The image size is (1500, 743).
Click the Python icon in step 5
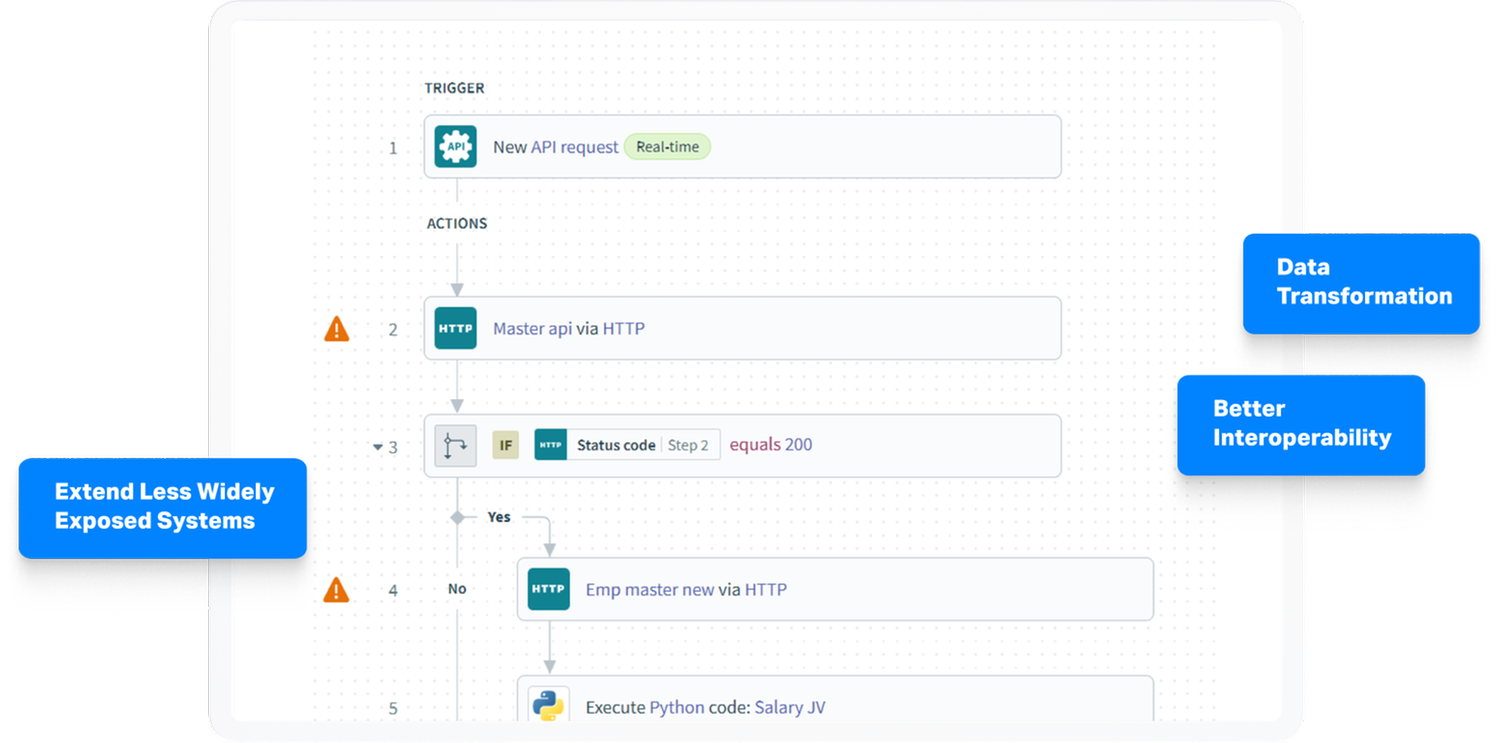[548, 706]
